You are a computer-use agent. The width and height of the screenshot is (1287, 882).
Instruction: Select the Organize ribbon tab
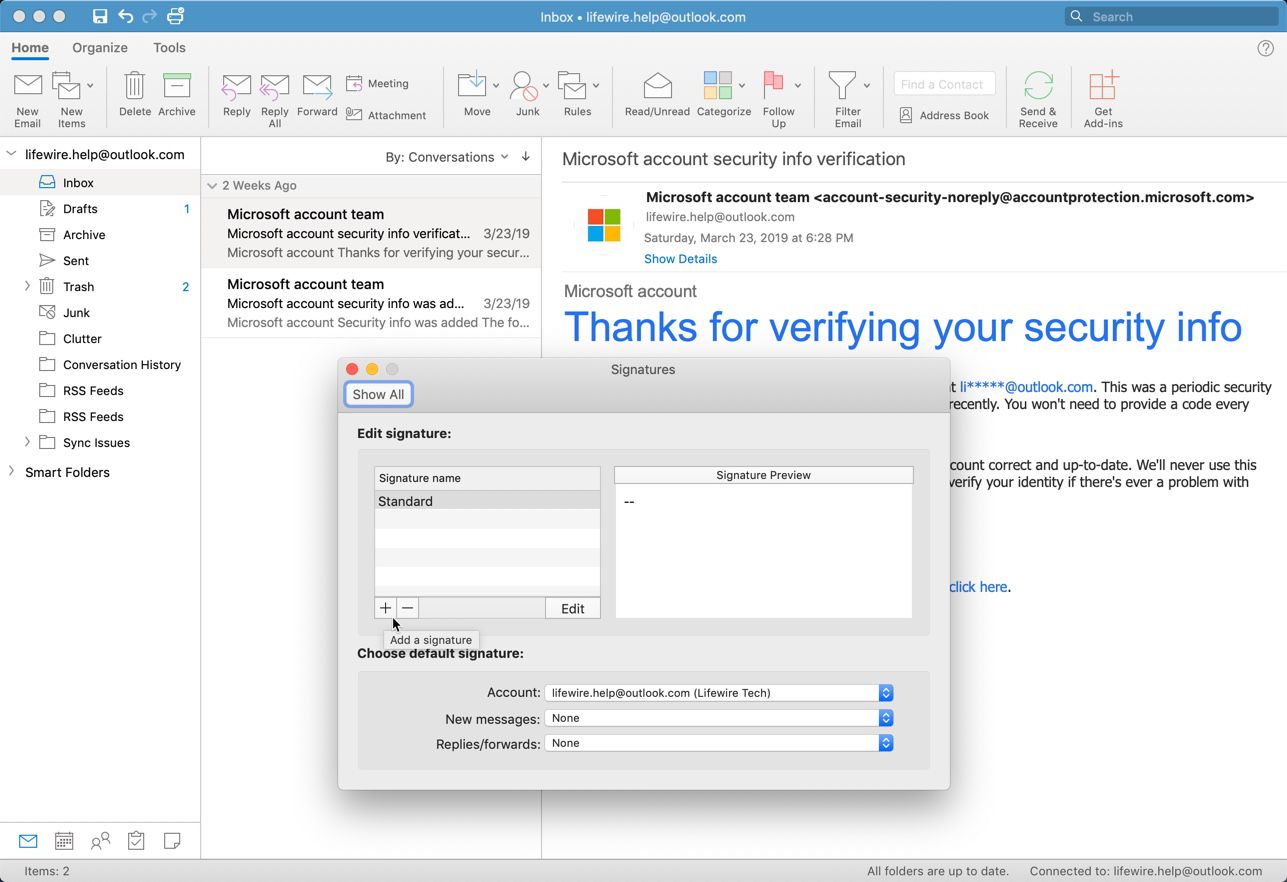pos(100,48)
